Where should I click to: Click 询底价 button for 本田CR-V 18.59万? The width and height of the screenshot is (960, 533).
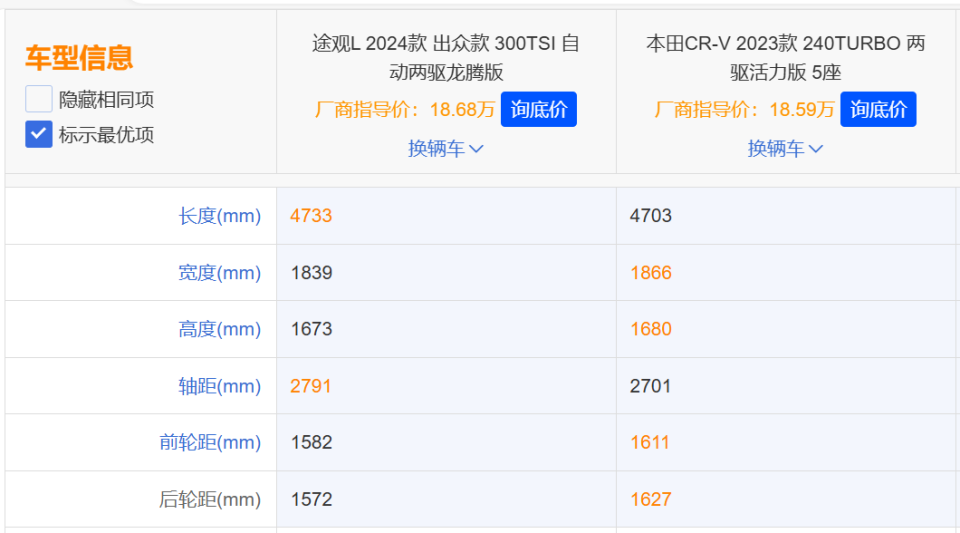click(878, 110)
